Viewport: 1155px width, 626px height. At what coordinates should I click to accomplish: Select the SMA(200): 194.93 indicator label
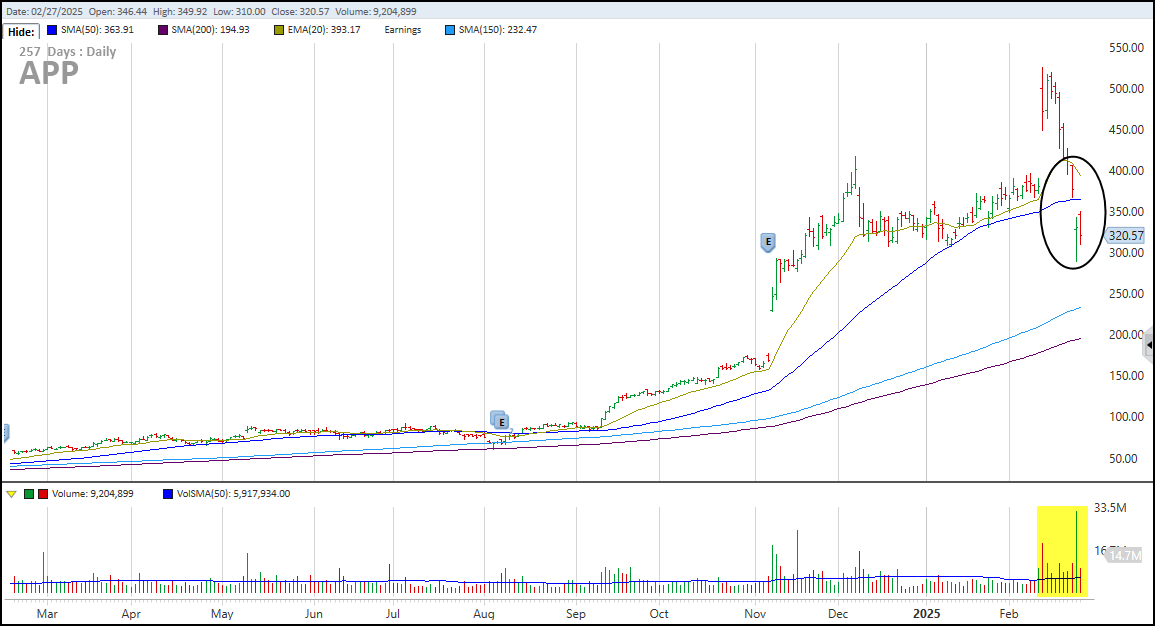pos(211,30)
